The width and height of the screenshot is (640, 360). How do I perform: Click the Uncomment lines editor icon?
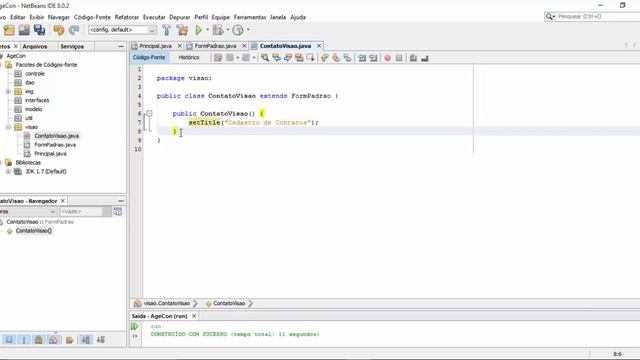pos(424,58)
